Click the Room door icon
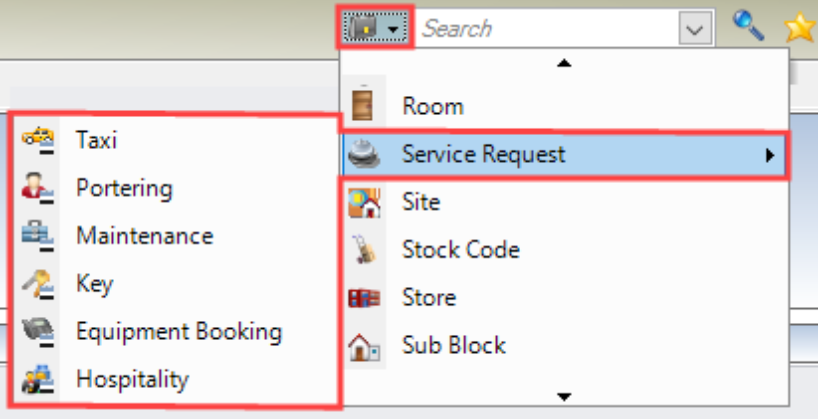 363,106
